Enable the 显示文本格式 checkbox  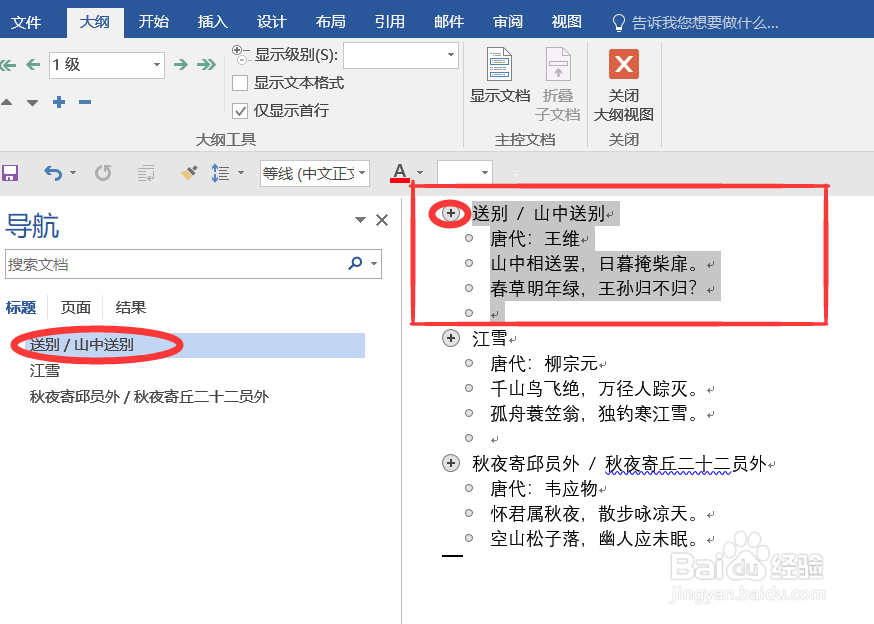point(238,84)
